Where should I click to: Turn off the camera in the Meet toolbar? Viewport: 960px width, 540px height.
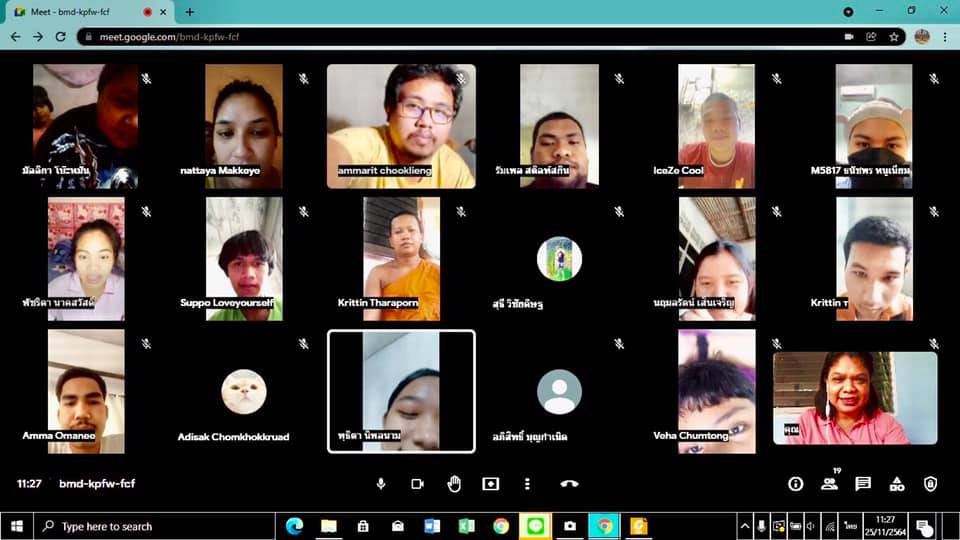pyautogui.click(x=417, y=484)
